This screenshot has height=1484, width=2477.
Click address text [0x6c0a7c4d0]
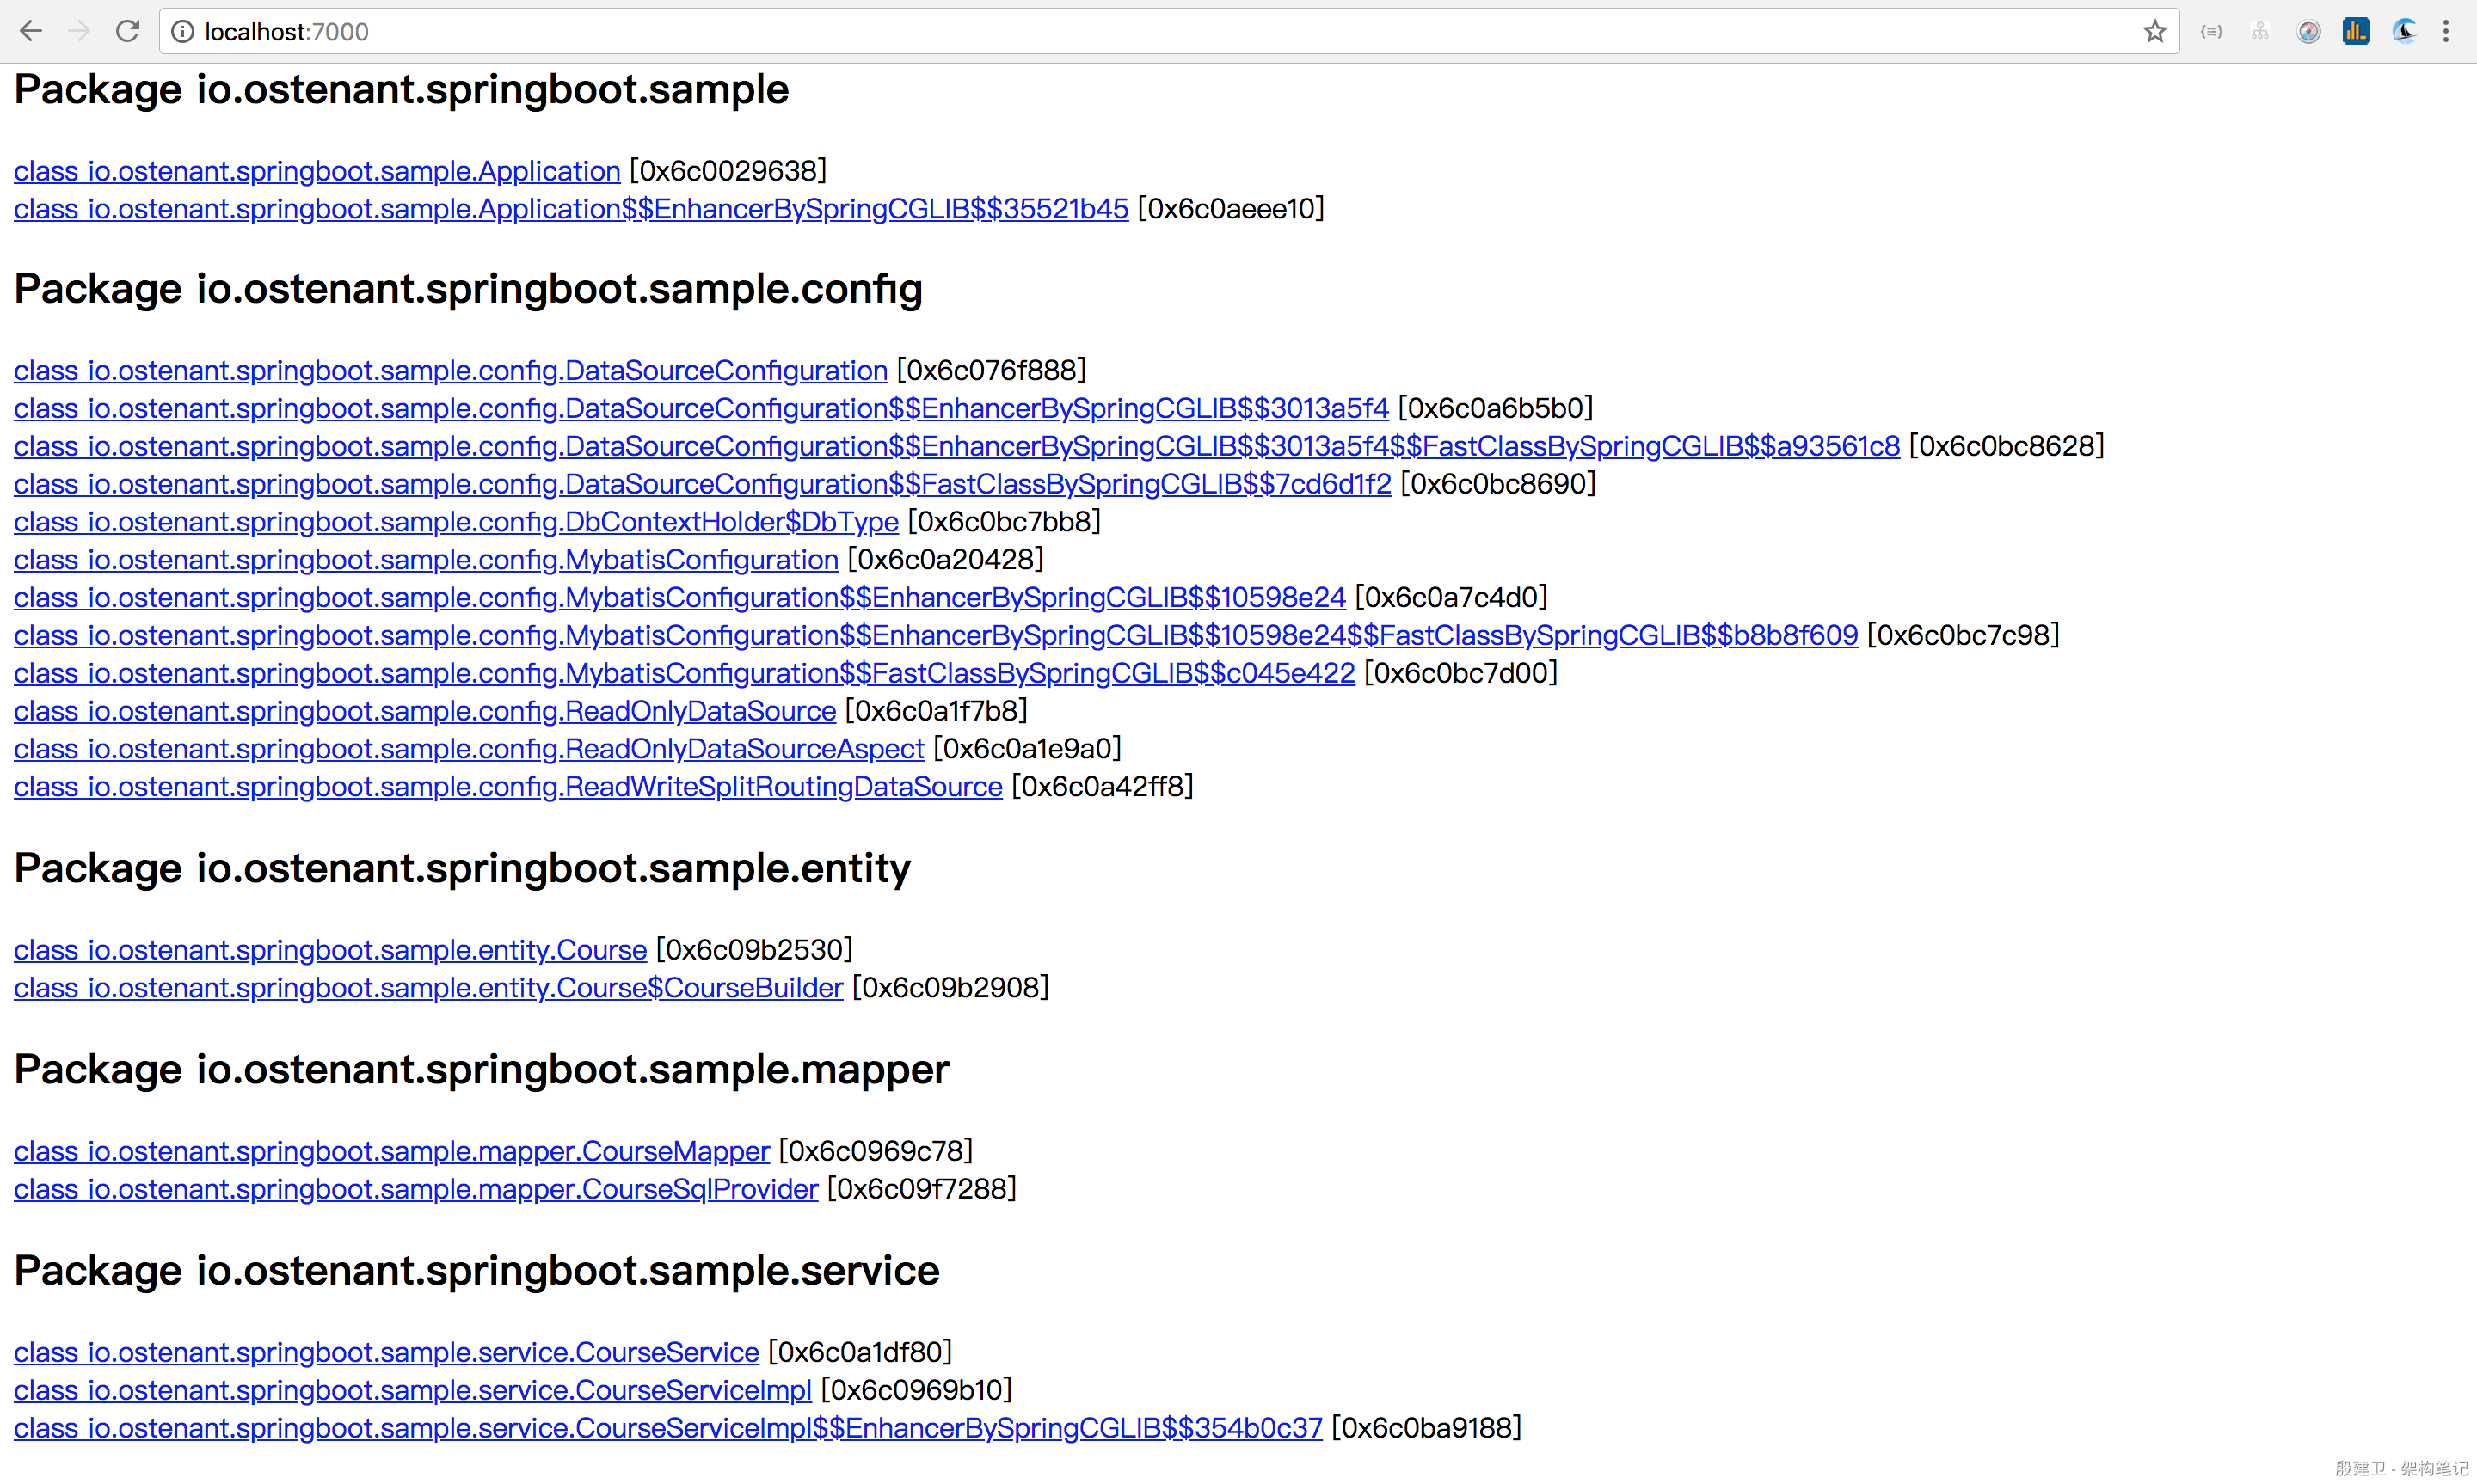1451,598
